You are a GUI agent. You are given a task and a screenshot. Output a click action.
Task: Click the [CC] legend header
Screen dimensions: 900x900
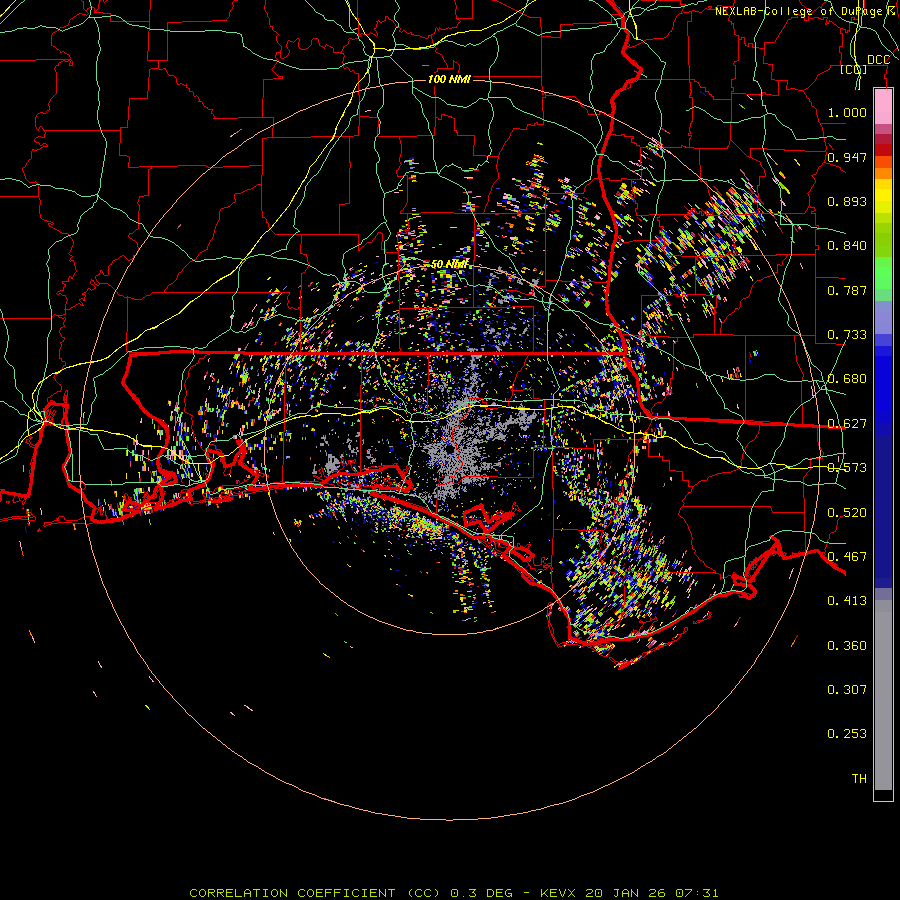click(x=854, y=69)
